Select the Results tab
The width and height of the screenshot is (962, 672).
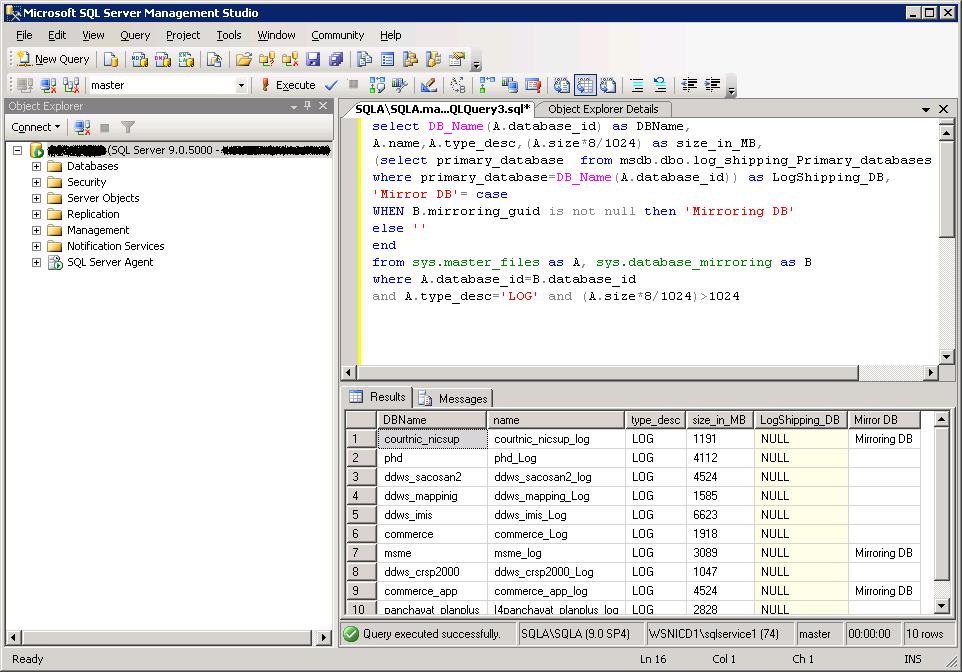point(378,397)
